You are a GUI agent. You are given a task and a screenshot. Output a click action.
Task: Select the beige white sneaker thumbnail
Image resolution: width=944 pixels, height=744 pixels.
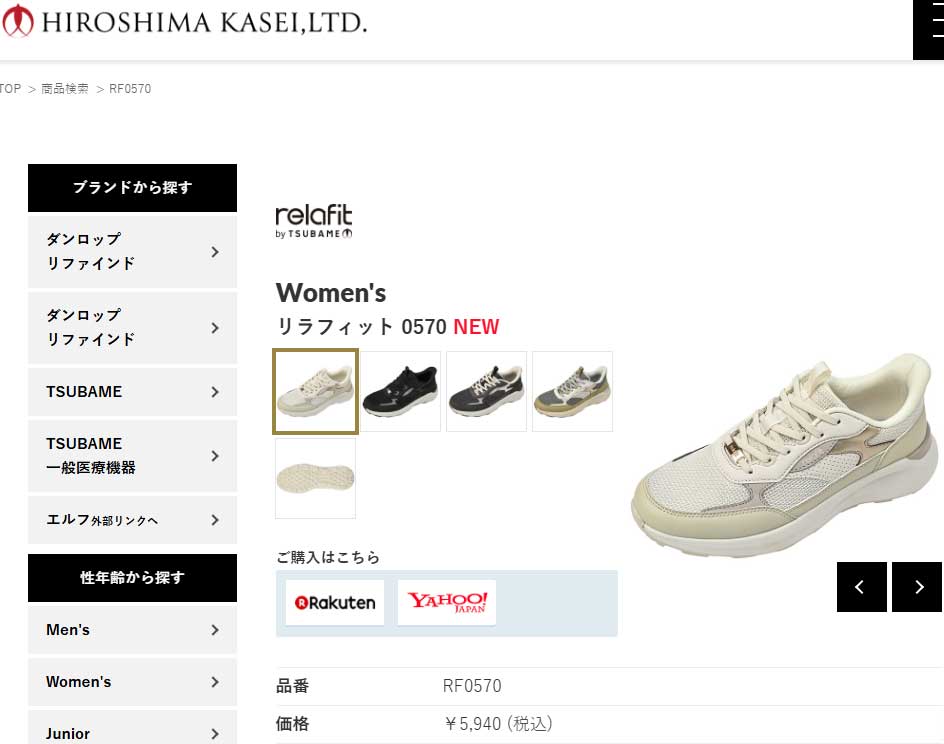coord(315,391)
